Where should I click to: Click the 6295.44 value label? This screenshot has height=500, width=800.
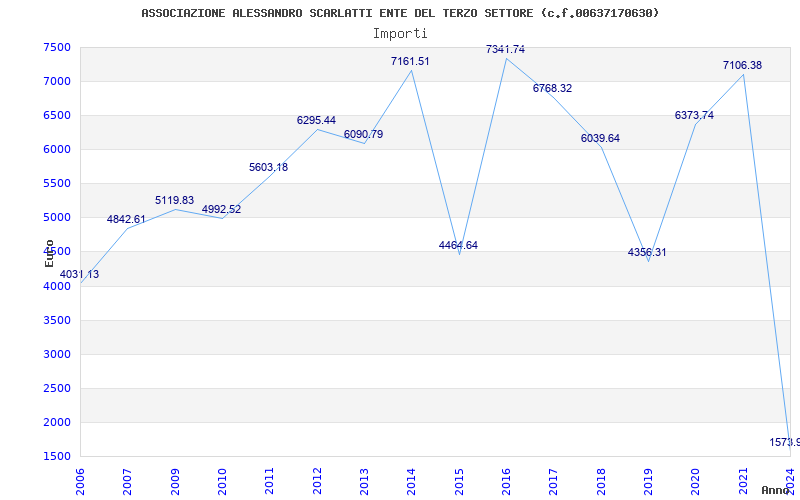pyautogui.click(x=316, y=120)
